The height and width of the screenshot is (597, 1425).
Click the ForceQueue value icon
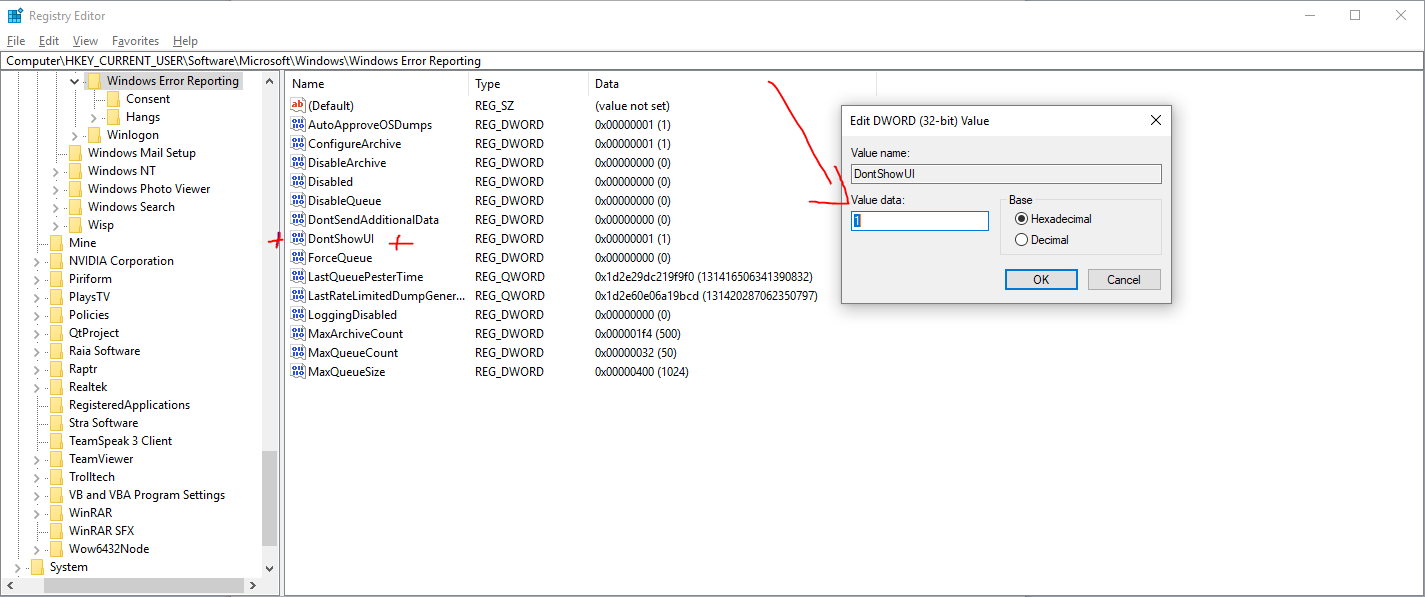click(x=297, y=257)
